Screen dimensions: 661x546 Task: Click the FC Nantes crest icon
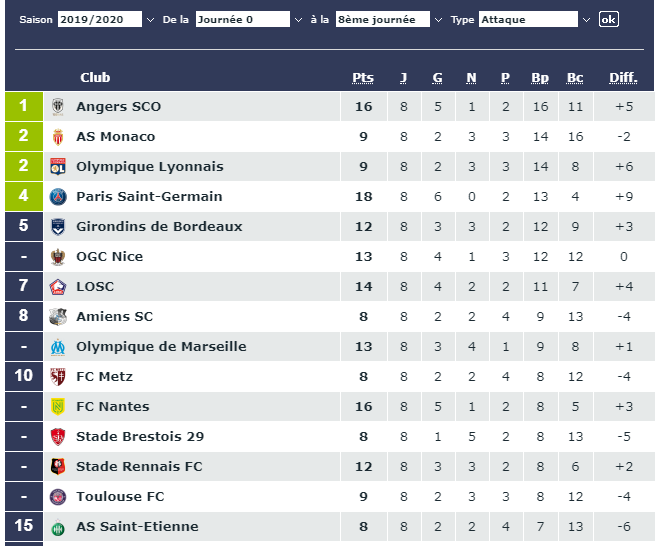click(58, 407)
